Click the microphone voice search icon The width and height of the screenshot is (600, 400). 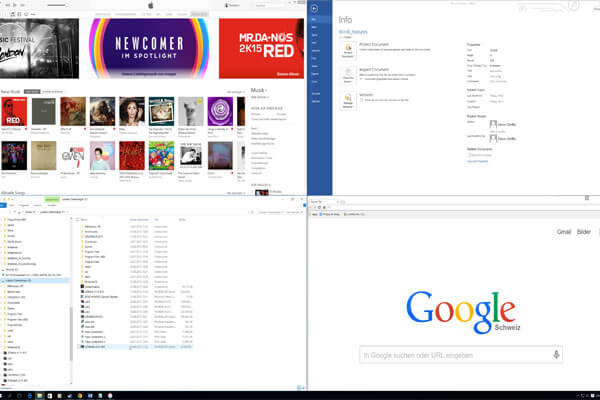point(556,355)
